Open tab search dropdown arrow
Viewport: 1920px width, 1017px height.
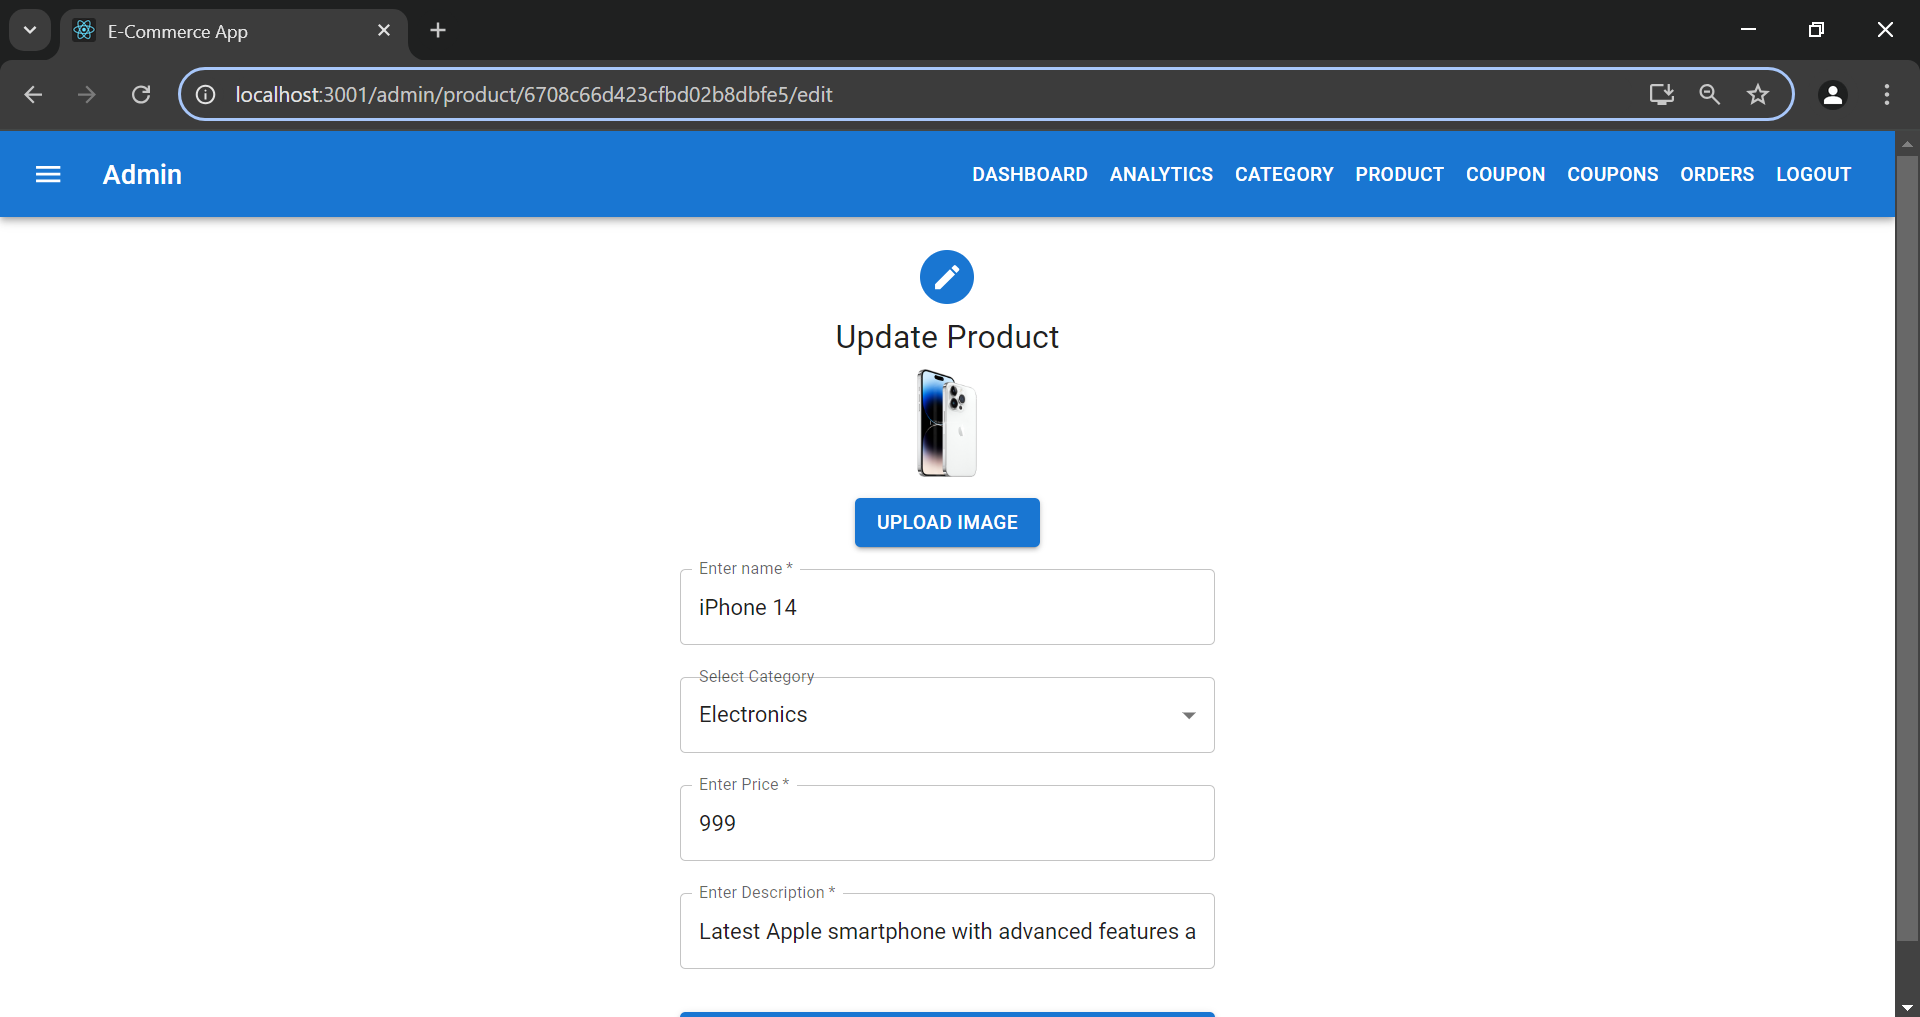30,30
